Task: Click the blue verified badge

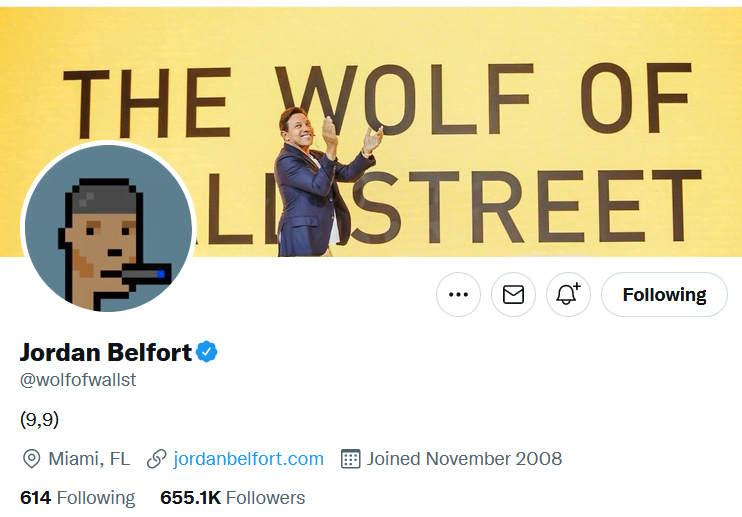Action: click(207, 352)
